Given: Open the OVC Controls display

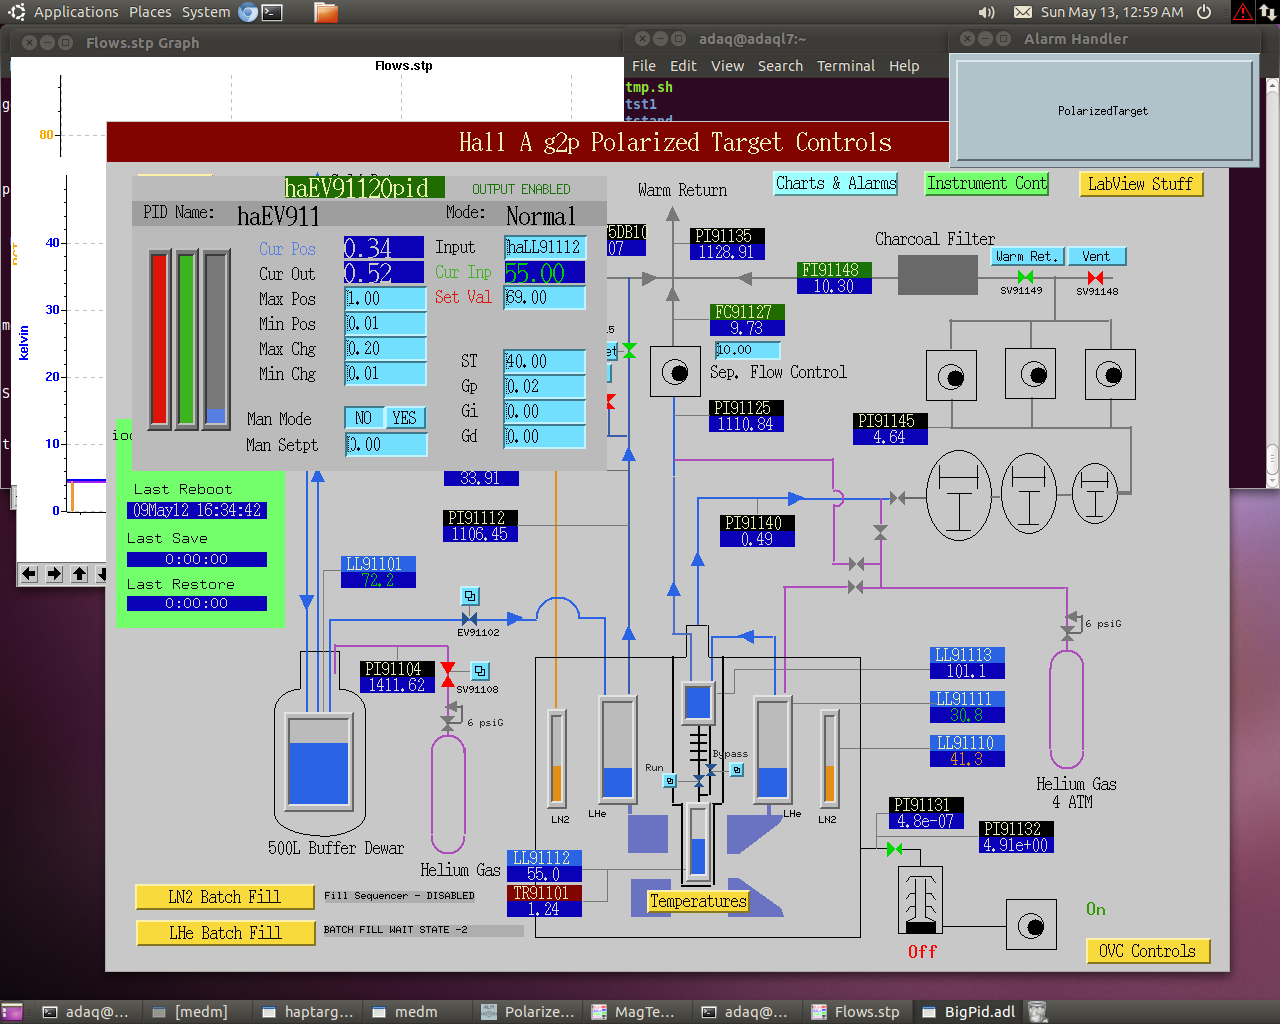Looking at the screenshot, I should click(1147, 951).
